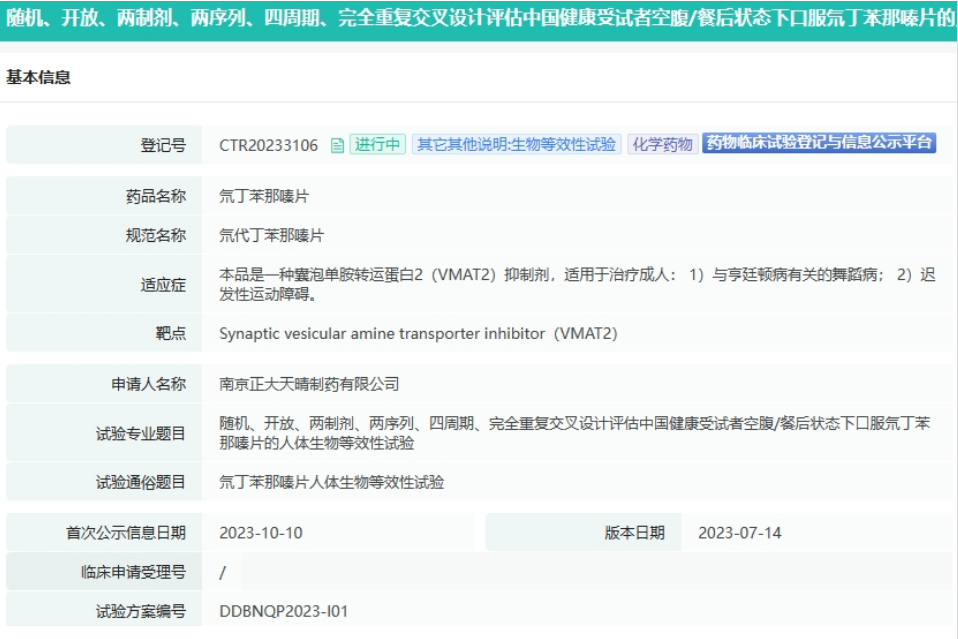Viewport: 958px width, 639px height.
Task: Click the 适应症 field label
Action: coord(163,285)
